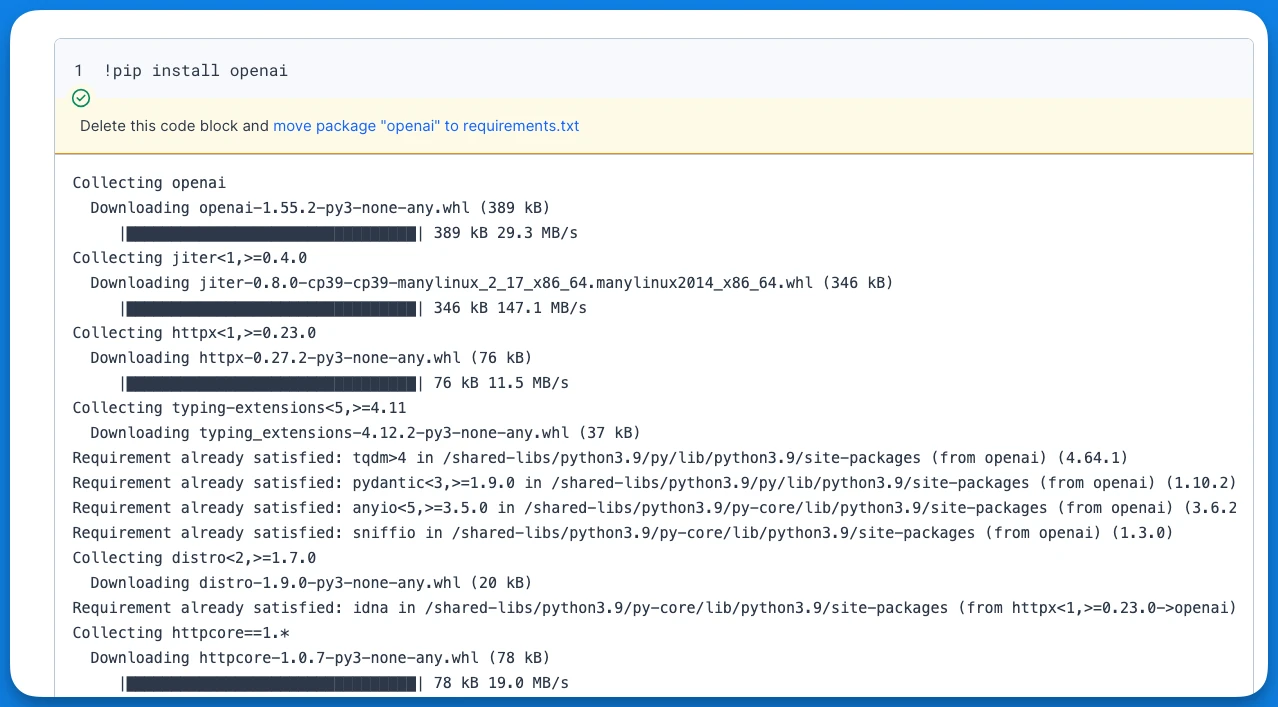Click the 76 kB 11.5 MB/s progress bar

click(272, 383)
